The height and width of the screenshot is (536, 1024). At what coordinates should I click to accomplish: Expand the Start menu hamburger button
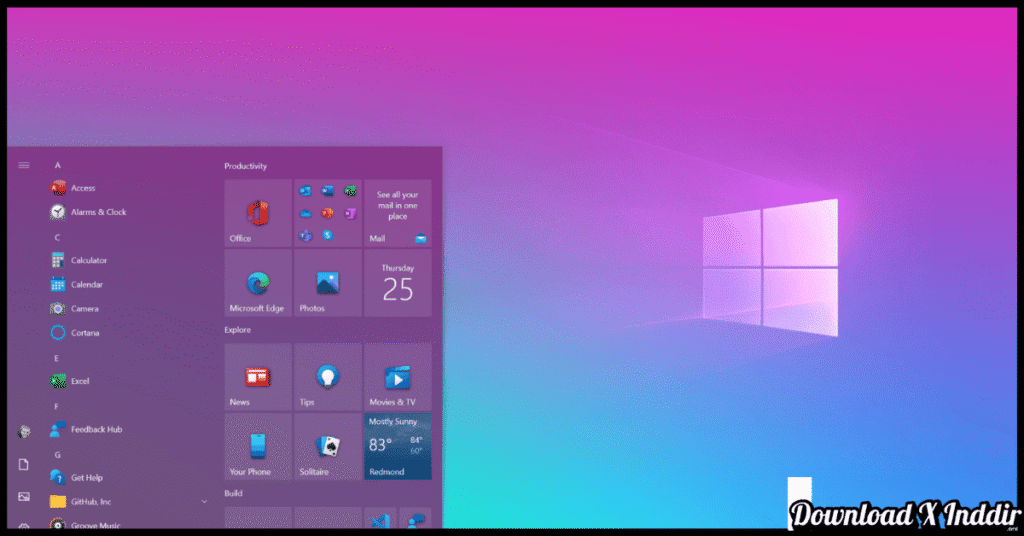[24, 165]
